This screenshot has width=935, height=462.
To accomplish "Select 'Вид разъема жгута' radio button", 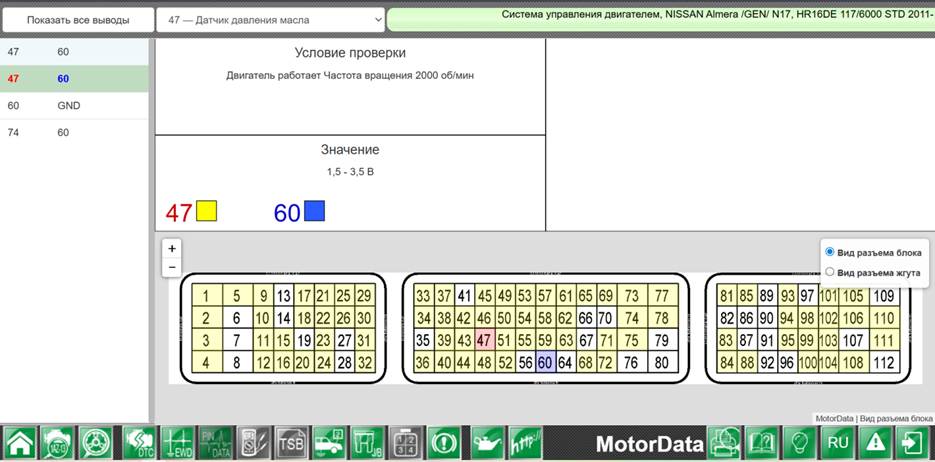I will pyautogui.click(x=829, y=272).
